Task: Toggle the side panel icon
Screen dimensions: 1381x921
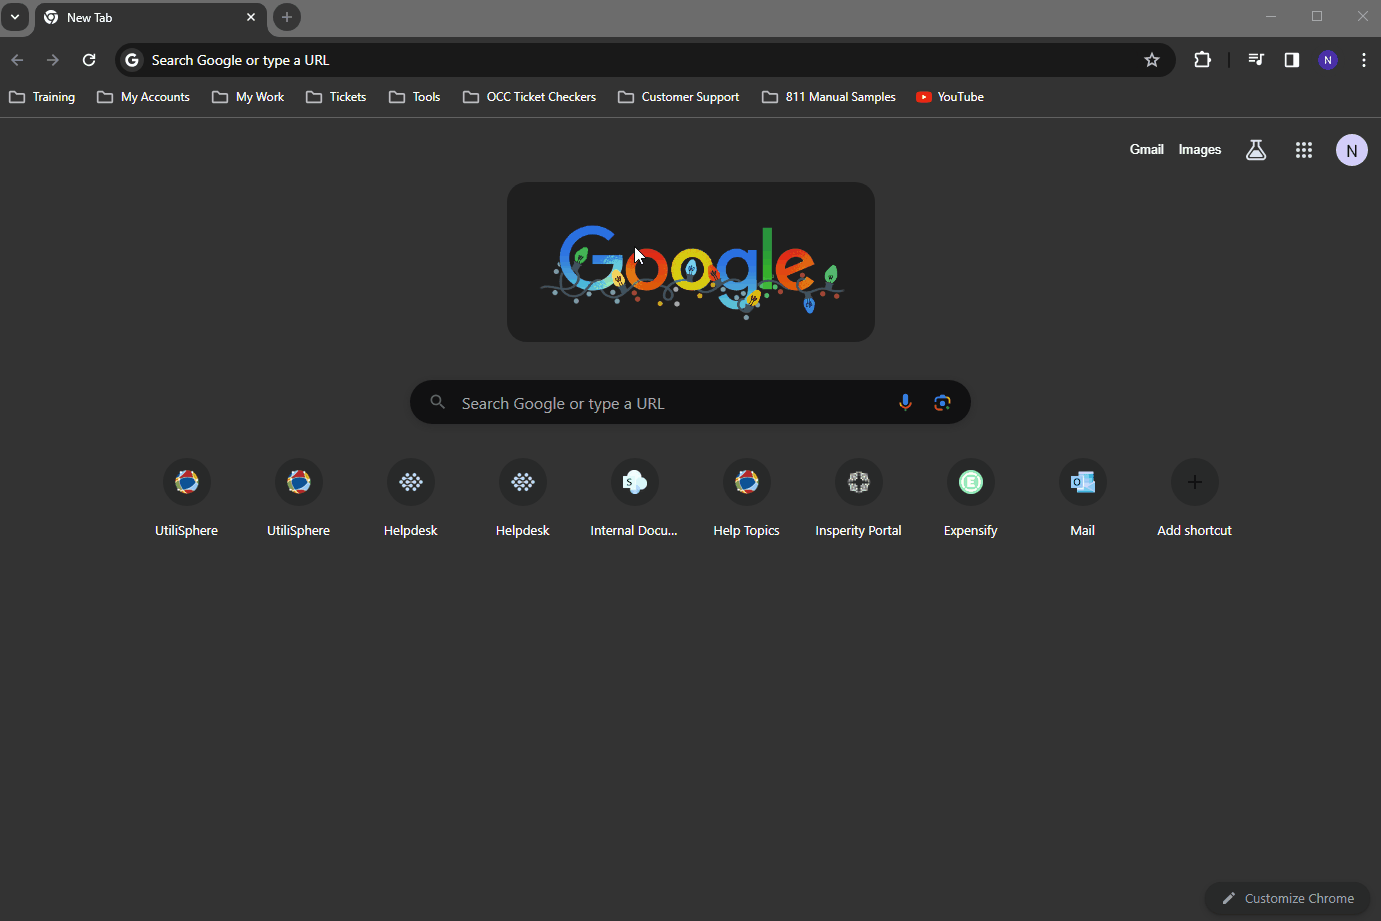Action: (1292, 60)
